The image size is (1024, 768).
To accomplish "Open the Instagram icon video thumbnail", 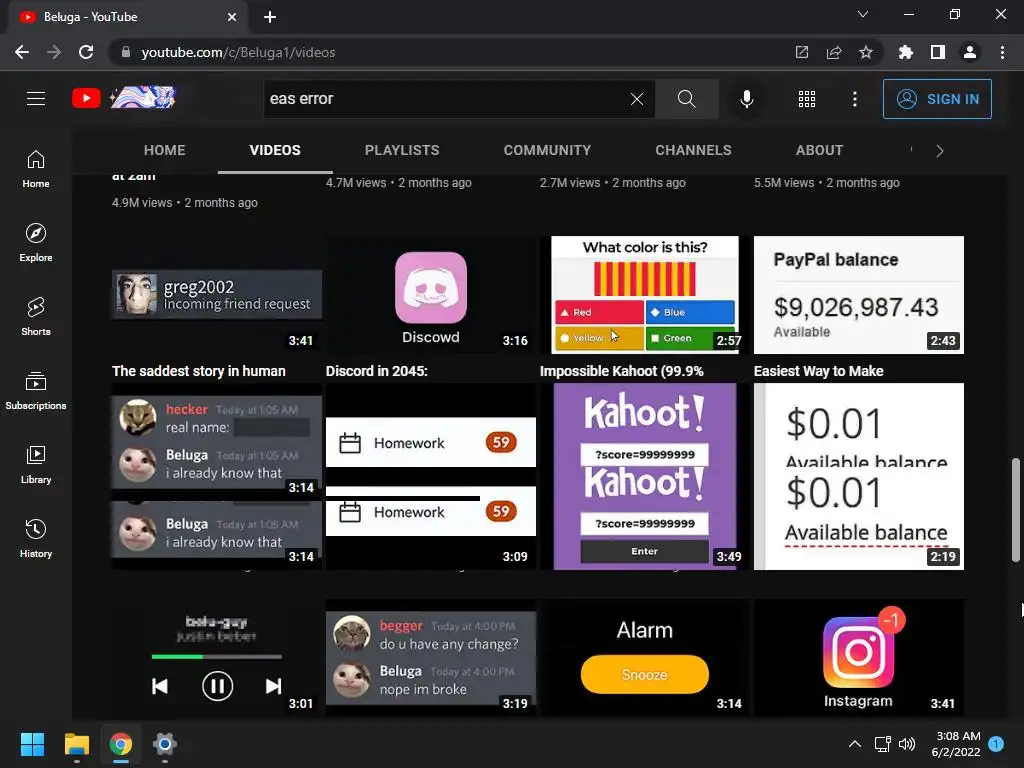I will pyautogui.click(x=859, y=658).
